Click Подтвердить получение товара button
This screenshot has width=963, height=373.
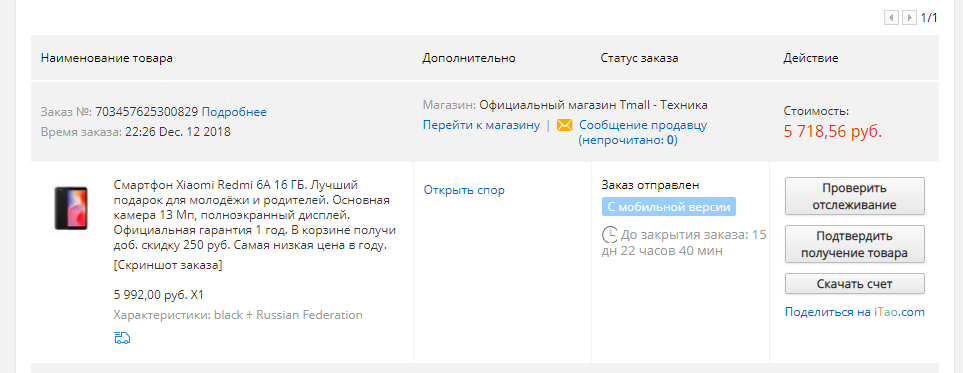(854, 245)
